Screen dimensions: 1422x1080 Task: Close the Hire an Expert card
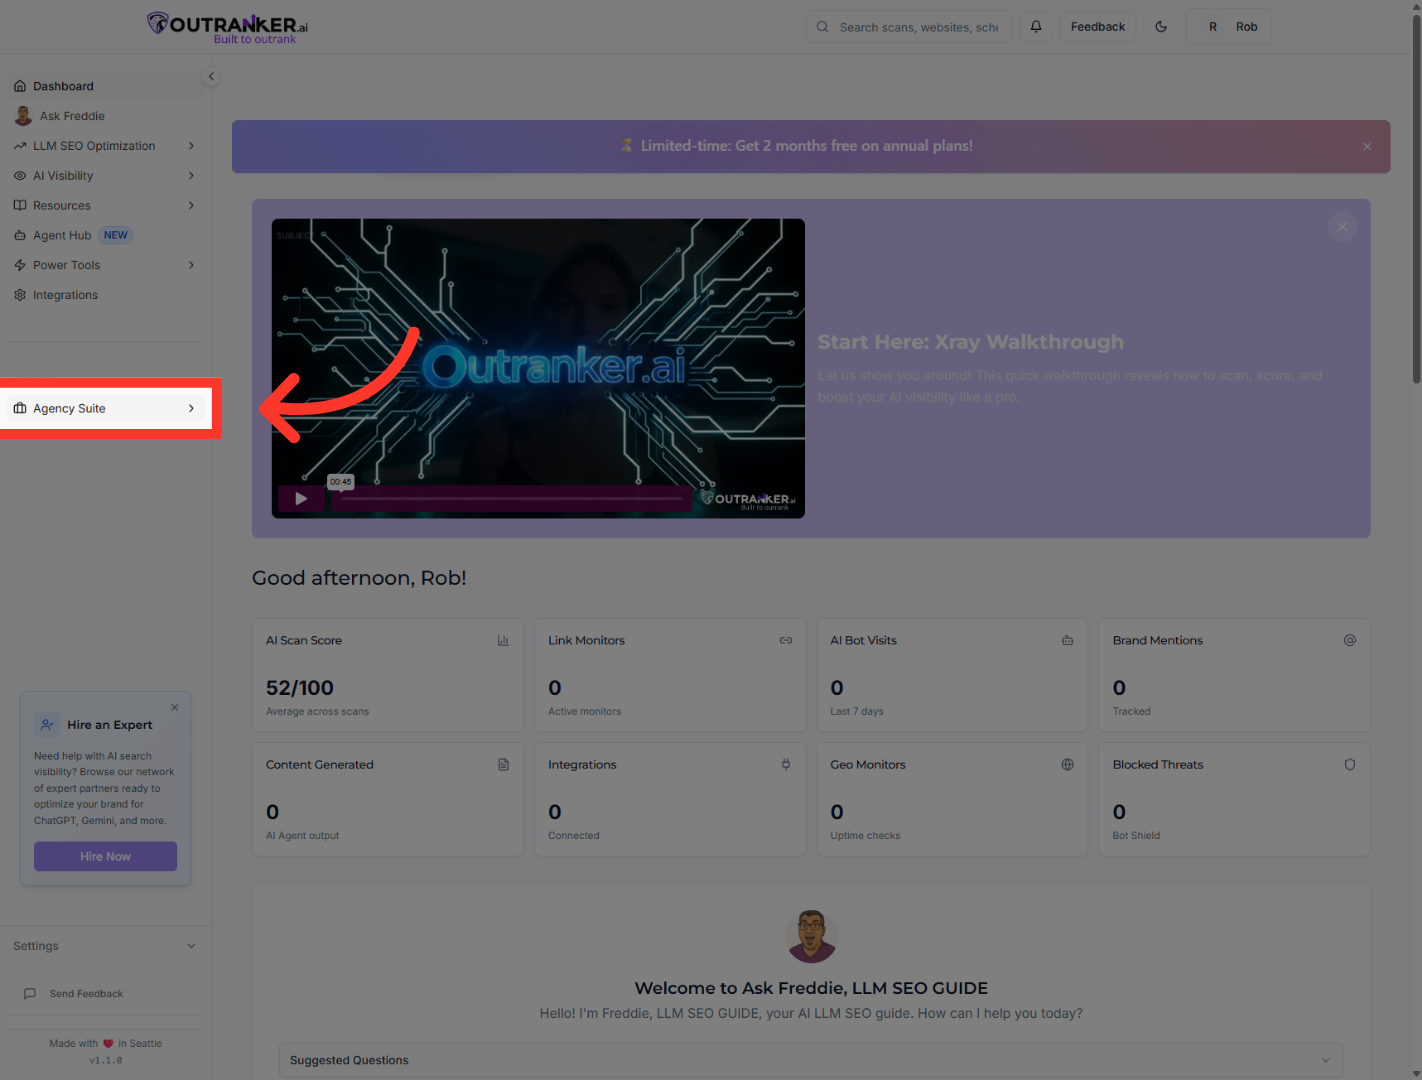[x=175, y=707]
